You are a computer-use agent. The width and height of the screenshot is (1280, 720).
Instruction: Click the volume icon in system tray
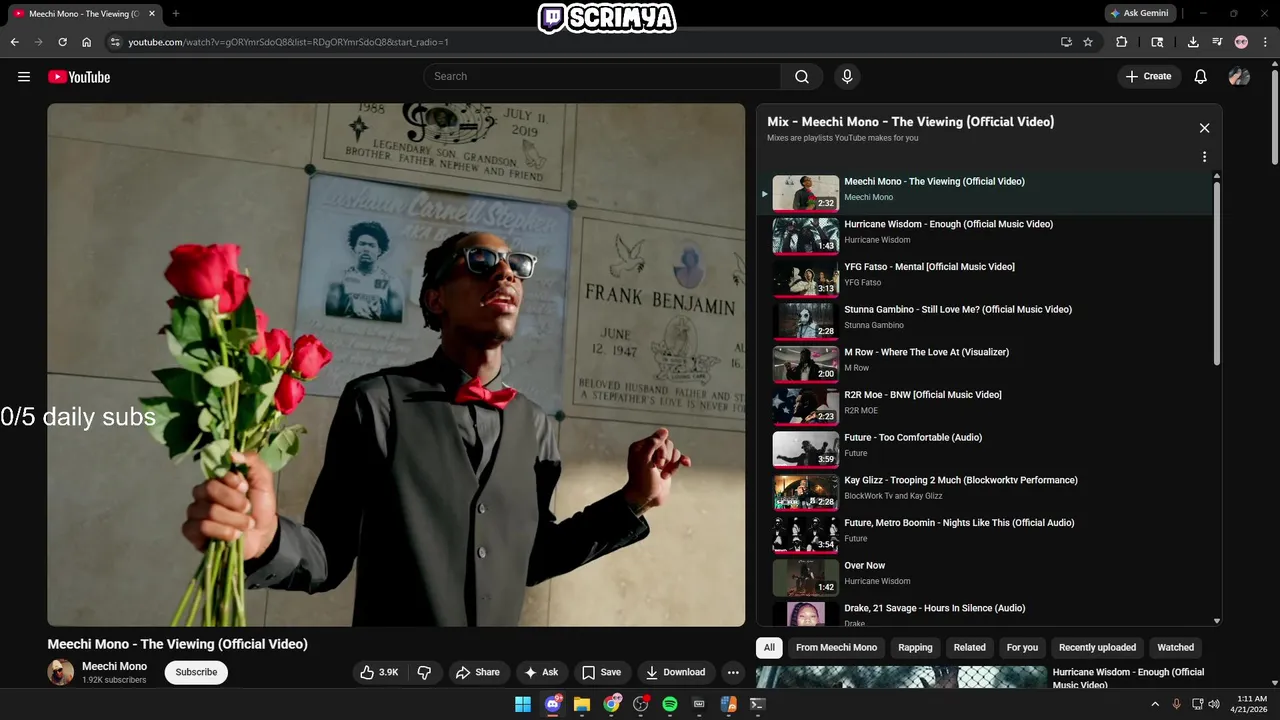pos(1214,704)
